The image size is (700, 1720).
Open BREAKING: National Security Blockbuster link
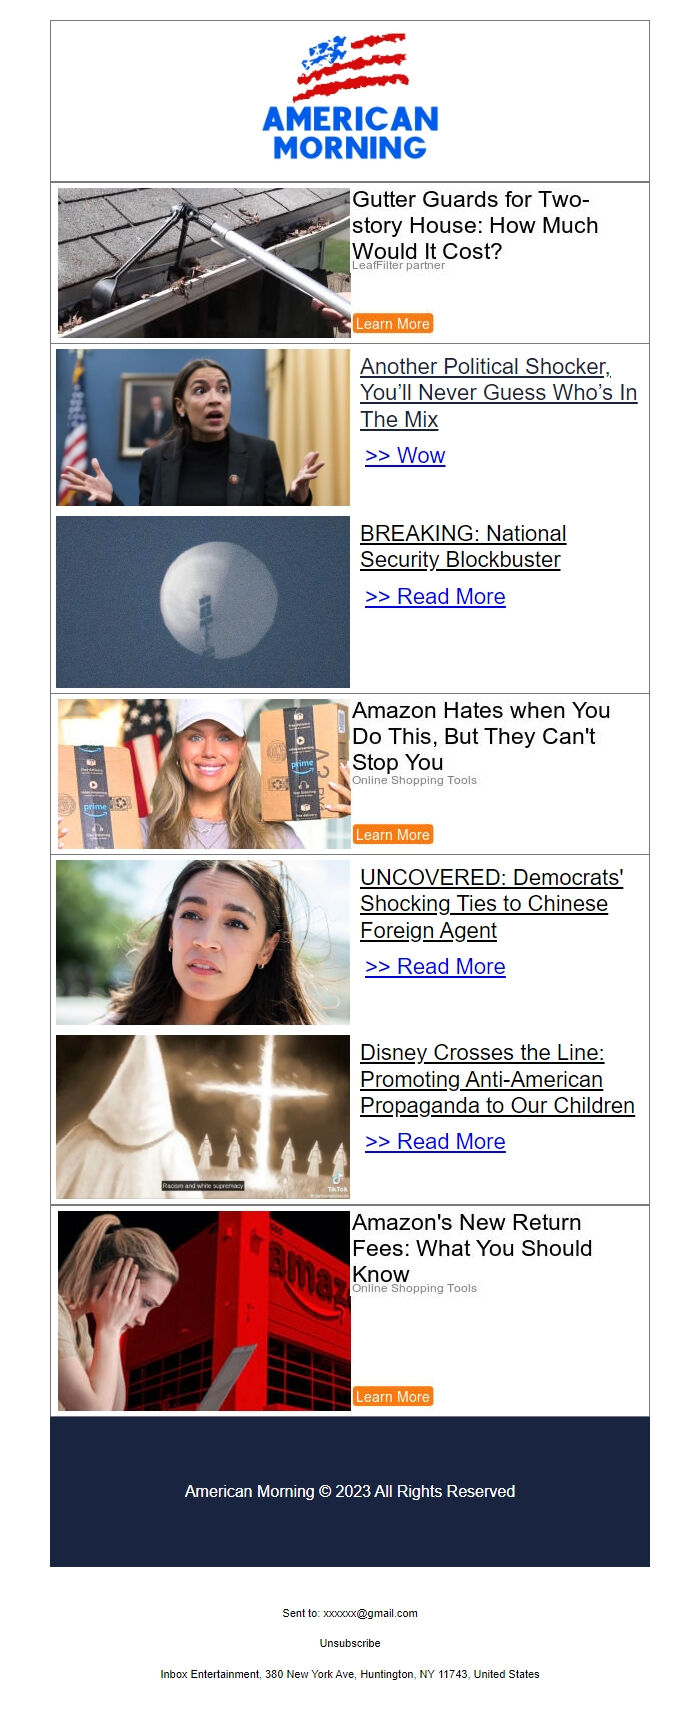coord(463,547)
